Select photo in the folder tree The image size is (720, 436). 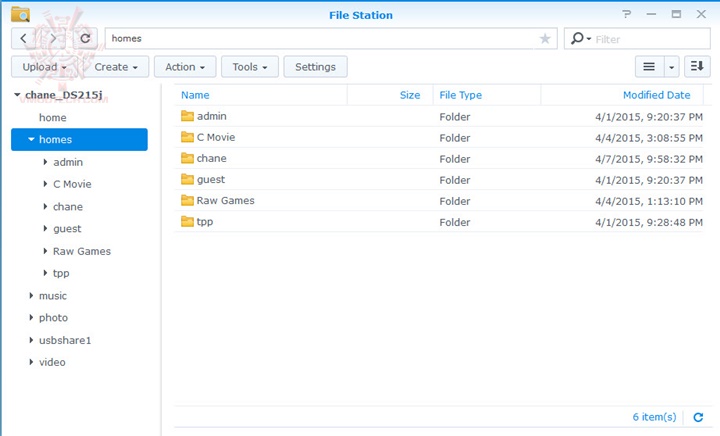click(53, 318)
